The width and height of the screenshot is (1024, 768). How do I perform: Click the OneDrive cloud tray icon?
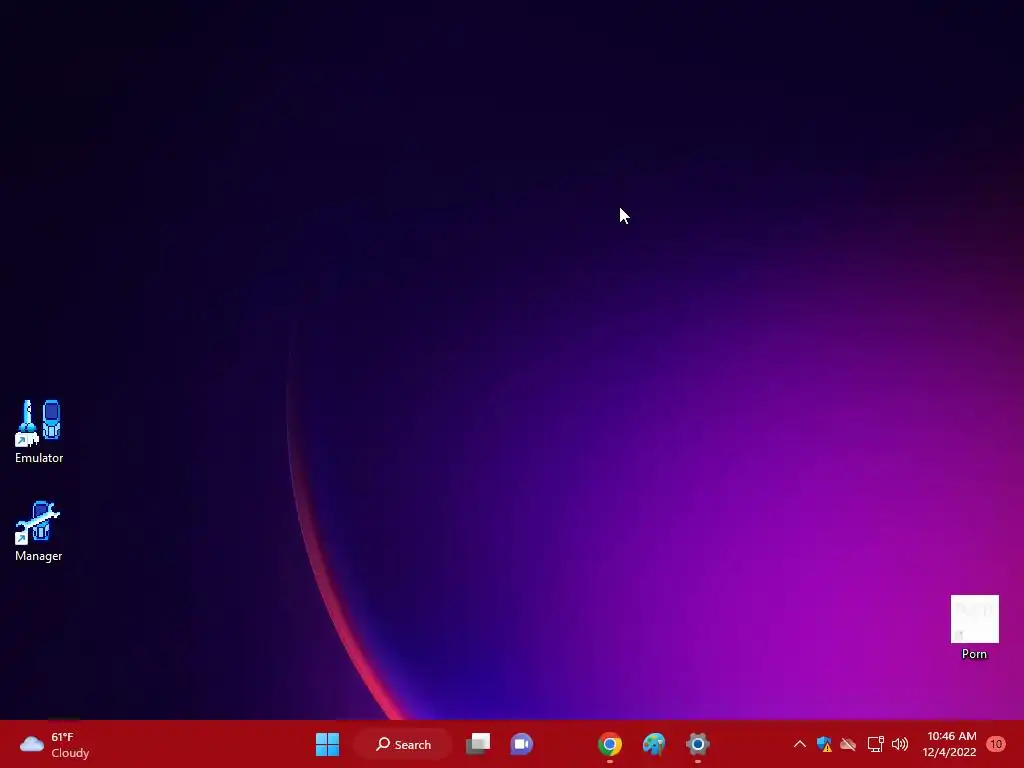pos(848,744)
